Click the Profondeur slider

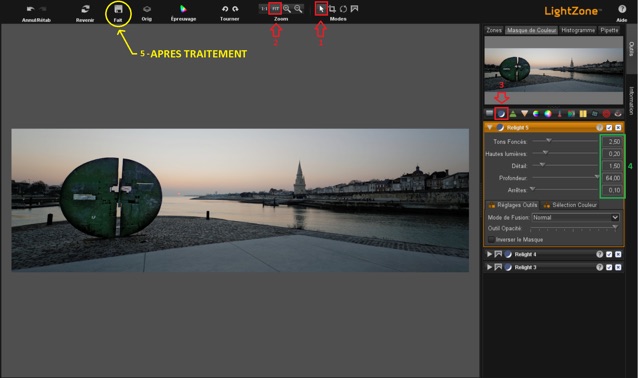click(x=565, y=177)
